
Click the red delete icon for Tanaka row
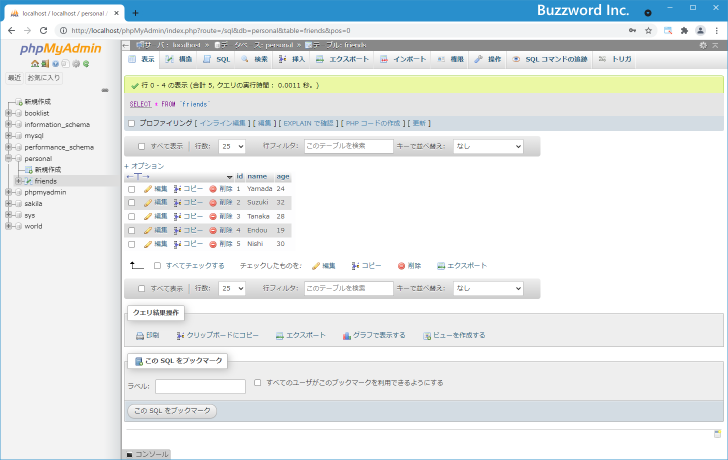[213, 216]
